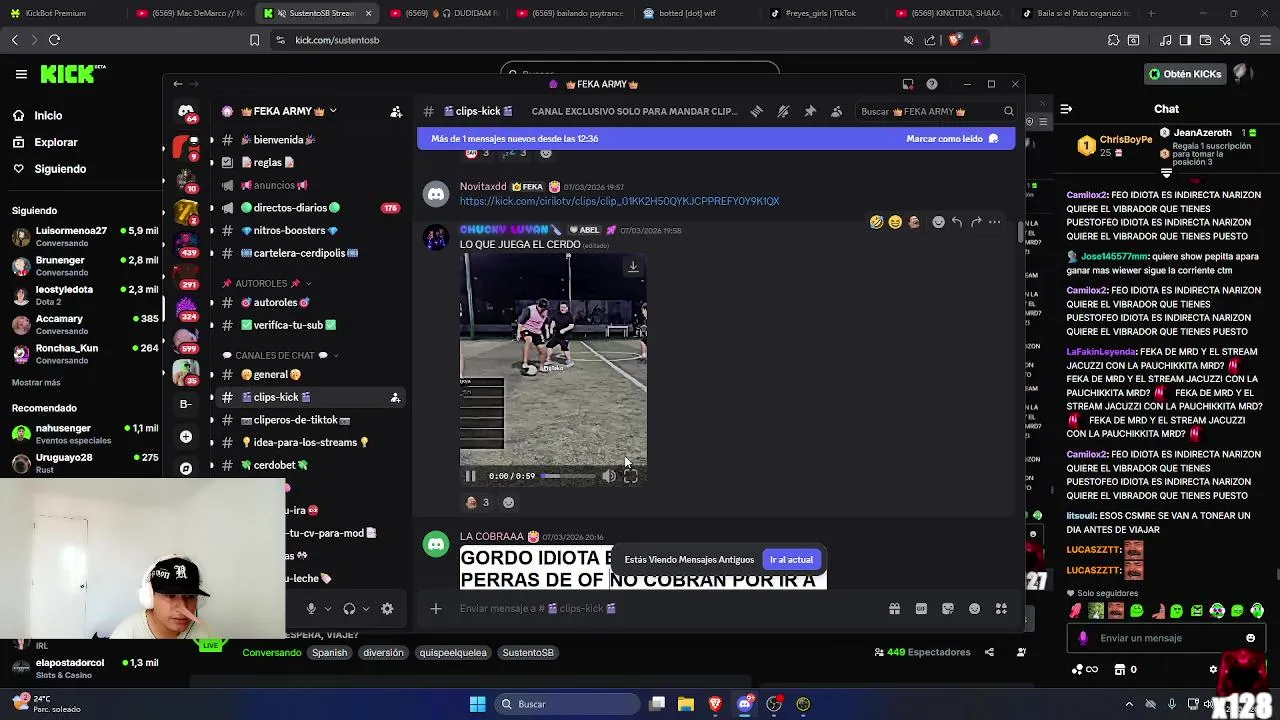Viewport: 1280px width, 720px height.
Task: Share the Kick stream
Action: (989, 652)
